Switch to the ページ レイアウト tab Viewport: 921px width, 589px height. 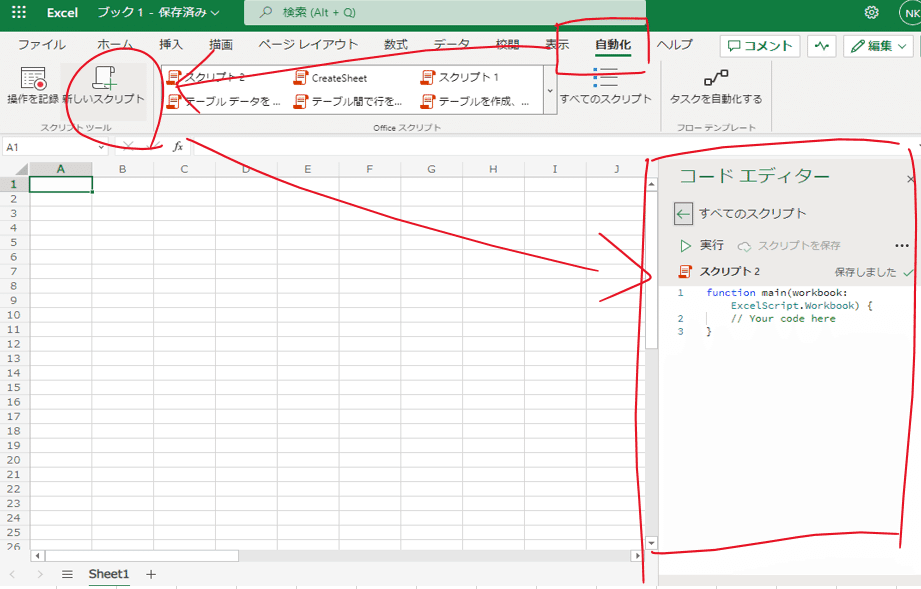point(308,45)
